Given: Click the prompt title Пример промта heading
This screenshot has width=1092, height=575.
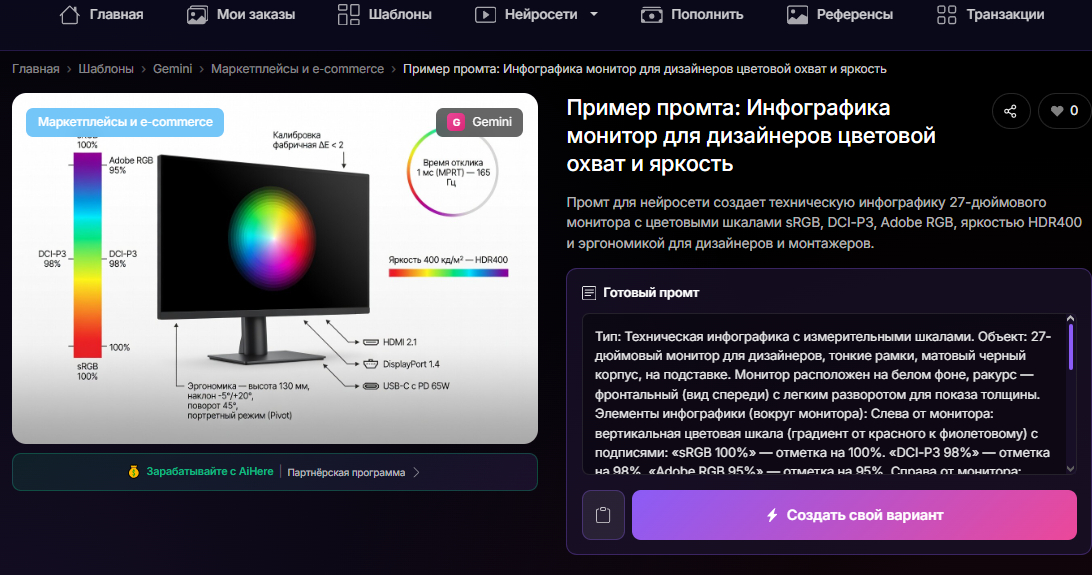Looking at the screenshot, I should (751, 136).
